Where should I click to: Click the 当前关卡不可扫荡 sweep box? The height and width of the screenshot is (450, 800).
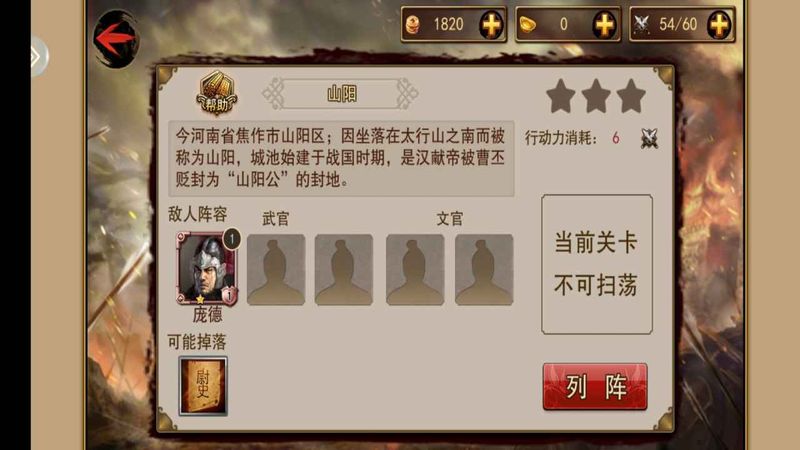click(597, 264)
